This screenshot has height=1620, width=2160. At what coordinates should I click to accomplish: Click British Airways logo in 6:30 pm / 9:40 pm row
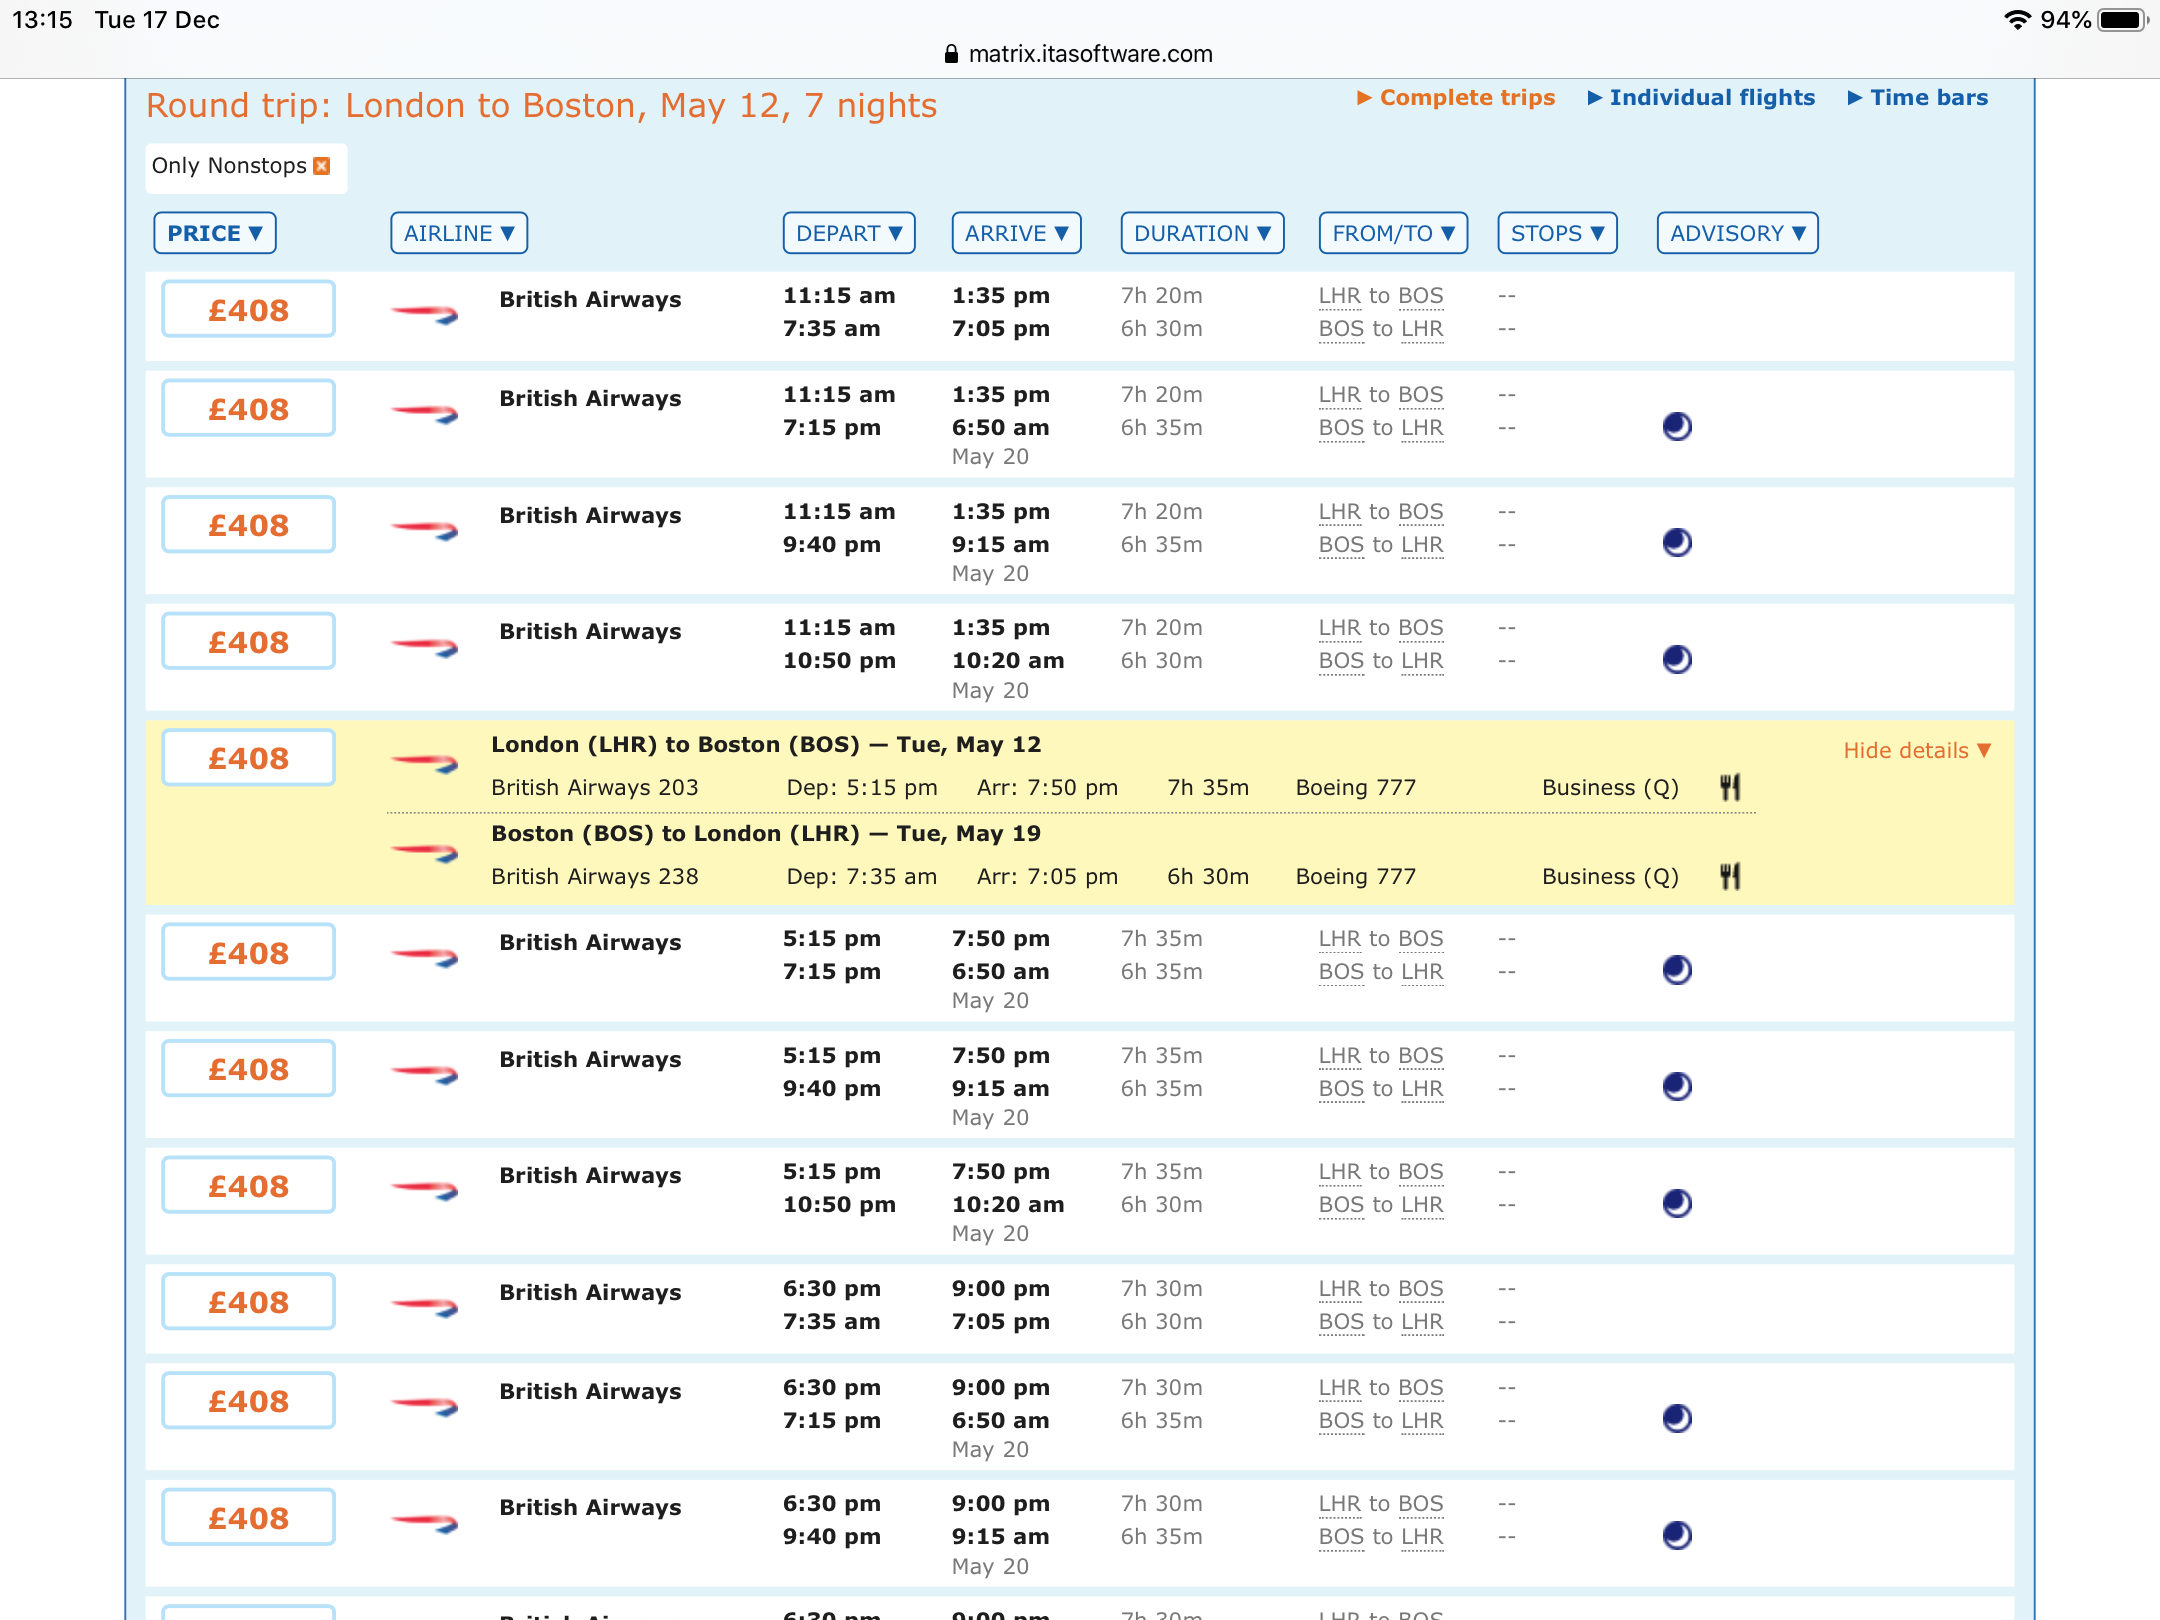coord(424,1522)
